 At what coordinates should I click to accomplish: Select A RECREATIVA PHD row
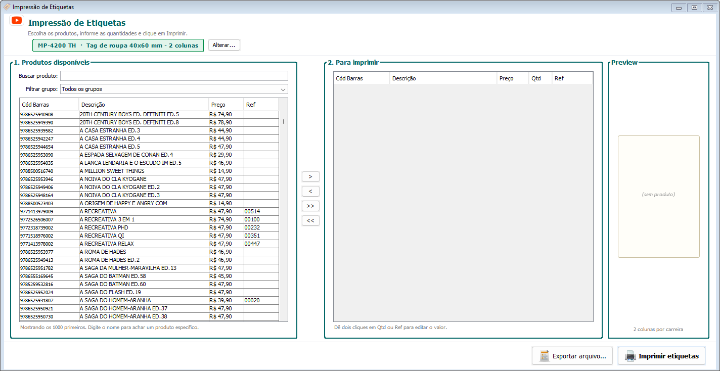(149, 227)
